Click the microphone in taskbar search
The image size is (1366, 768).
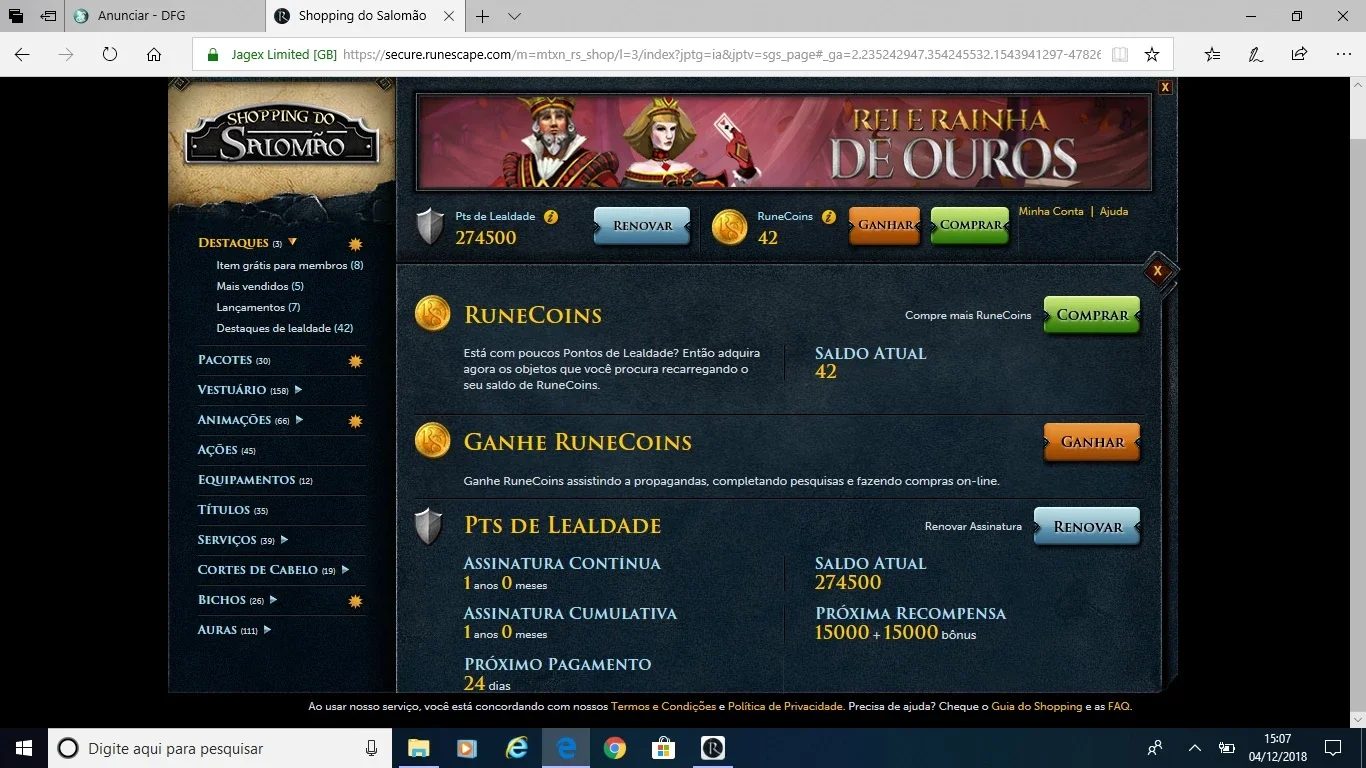point(372,748)
